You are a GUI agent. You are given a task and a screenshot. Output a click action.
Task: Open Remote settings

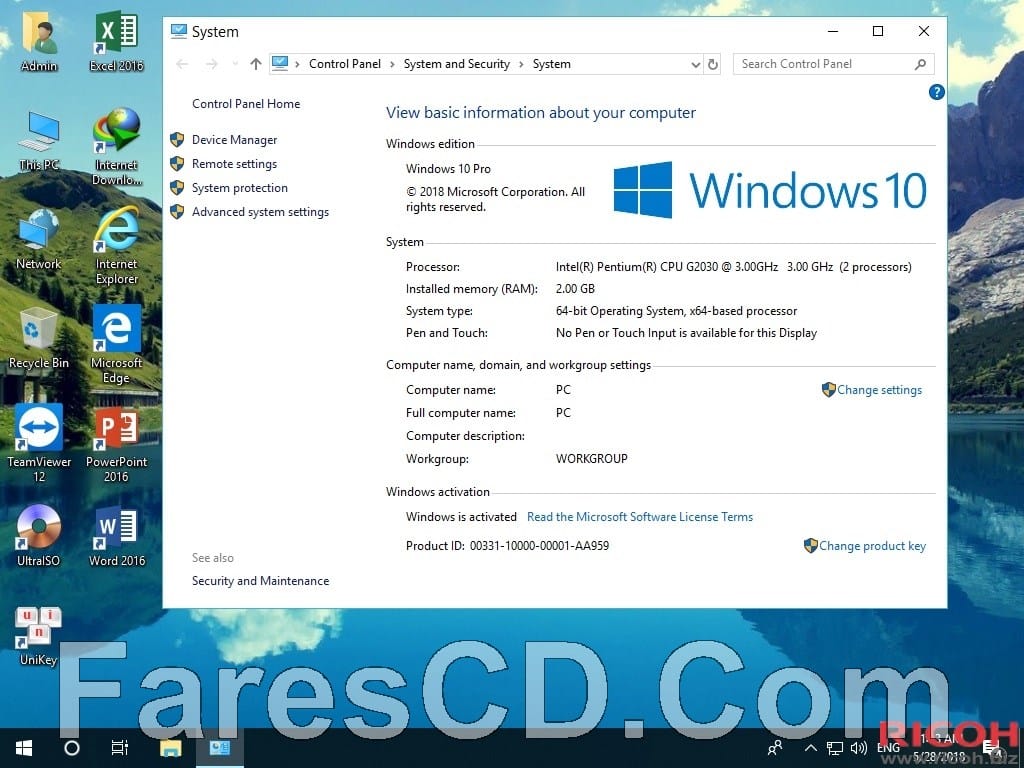(x=234, y=164)
